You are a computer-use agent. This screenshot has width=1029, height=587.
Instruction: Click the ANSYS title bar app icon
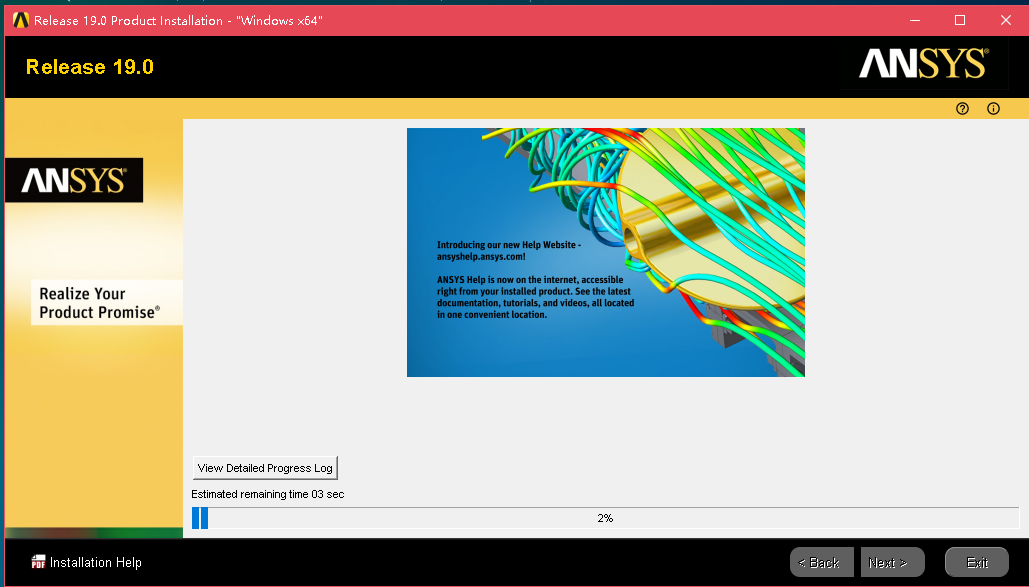pos(20,20)
